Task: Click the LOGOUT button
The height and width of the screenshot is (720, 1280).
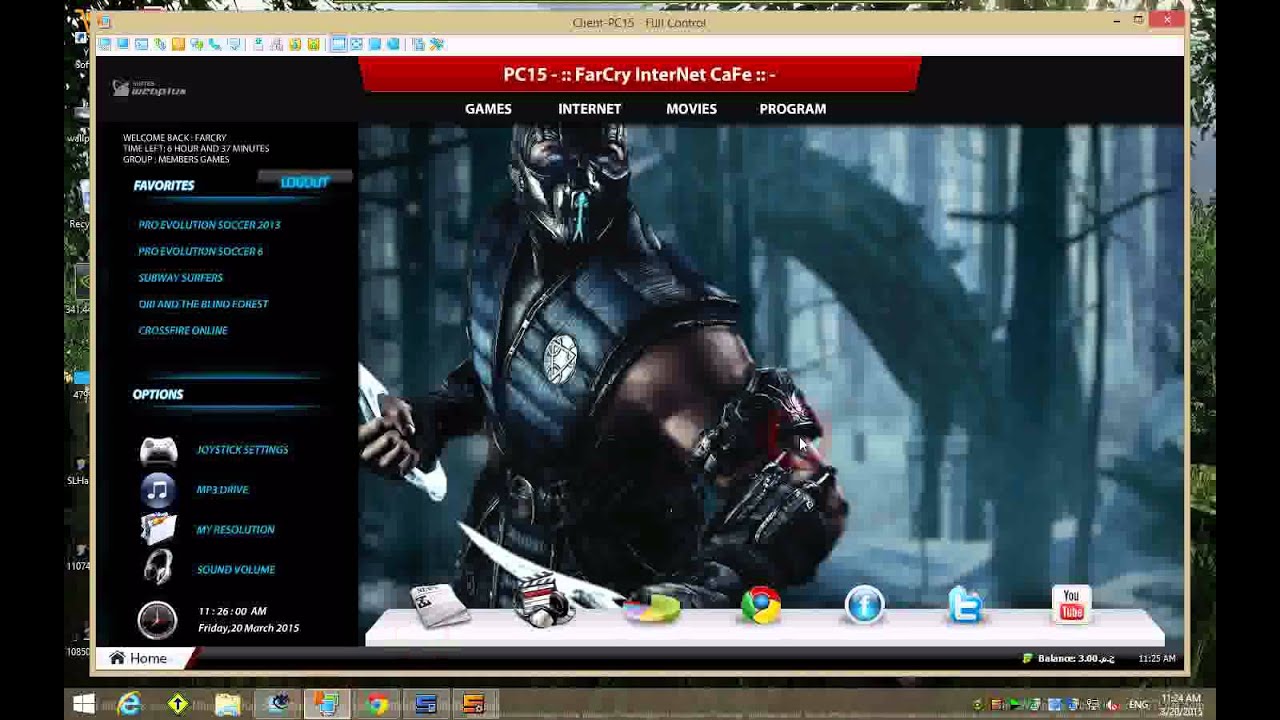Action: [305, 182]
